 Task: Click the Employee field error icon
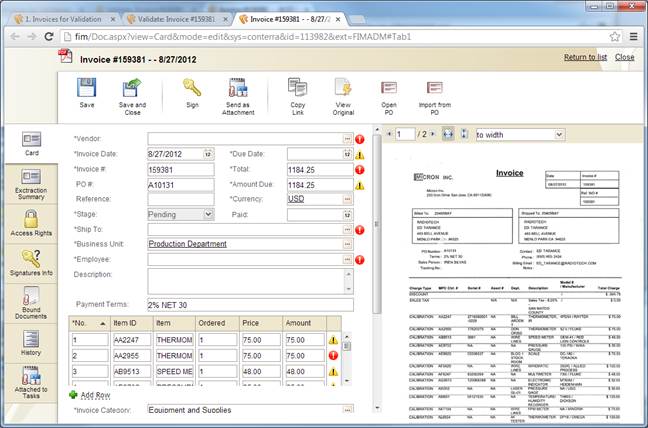[x=360, y=260]
